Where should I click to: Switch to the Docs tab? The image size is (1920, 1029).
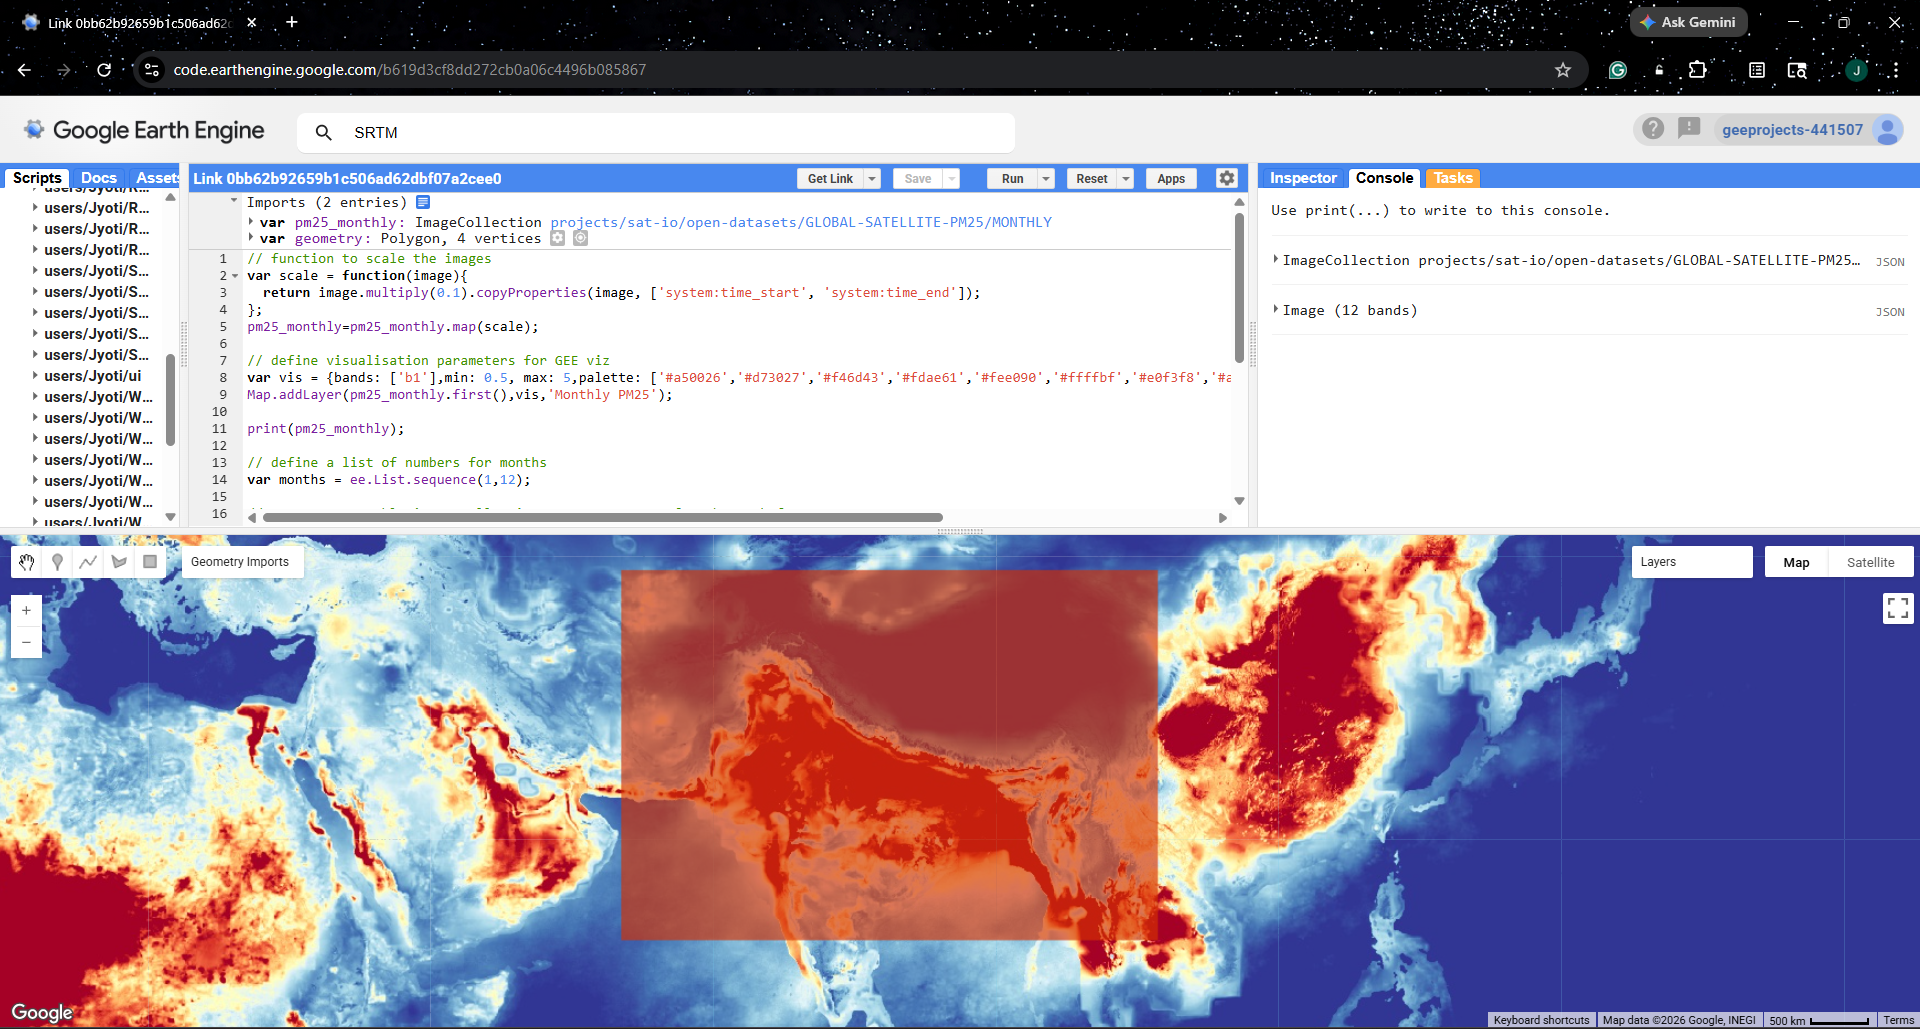(x=98, y=178)
